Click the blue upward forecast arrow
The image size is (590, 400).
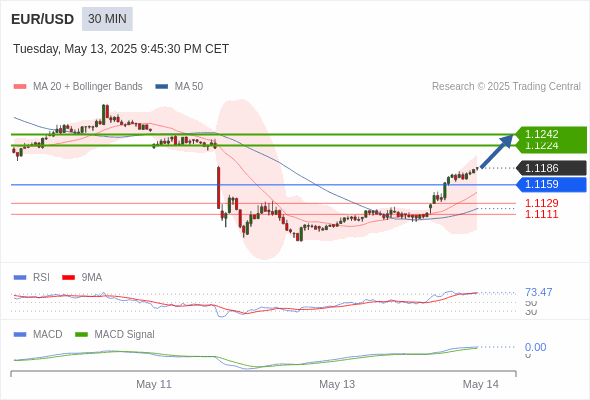(497, 151)
